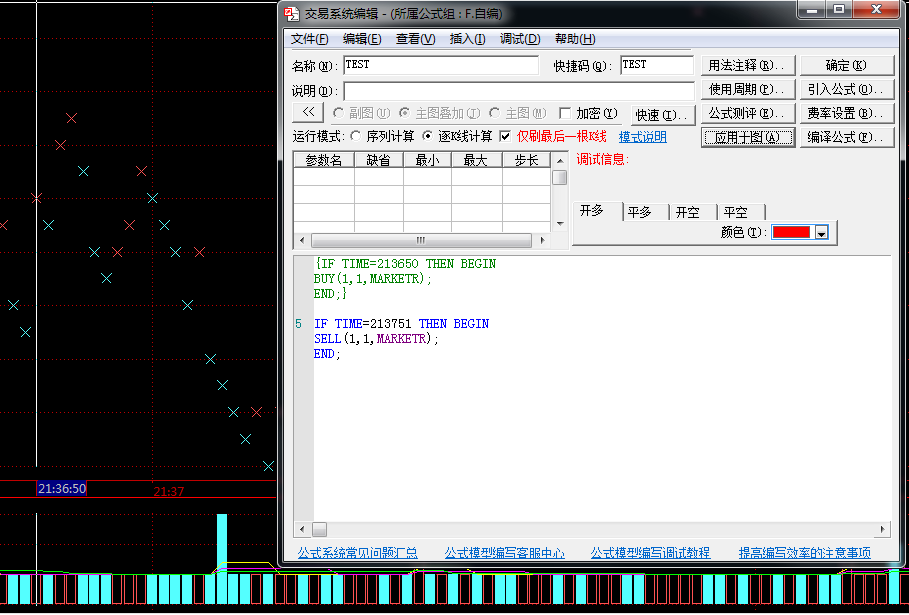Click parameter table scroll up arrow
Image resolution: width=909 pixels, height=615 pixels.
pos(560,161)
